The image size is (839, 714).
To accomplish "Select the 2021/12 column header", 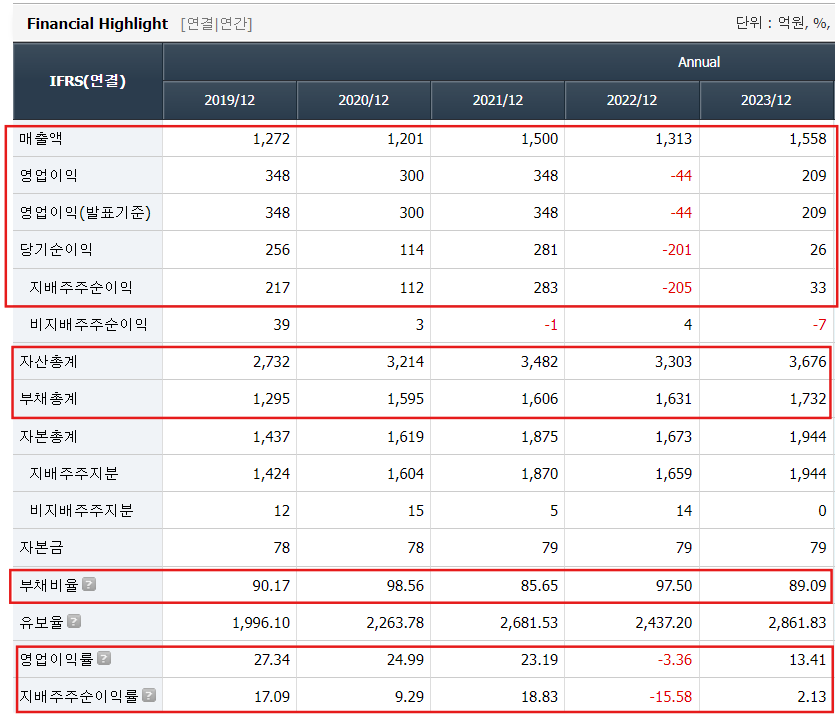I will tap(498, 100).
